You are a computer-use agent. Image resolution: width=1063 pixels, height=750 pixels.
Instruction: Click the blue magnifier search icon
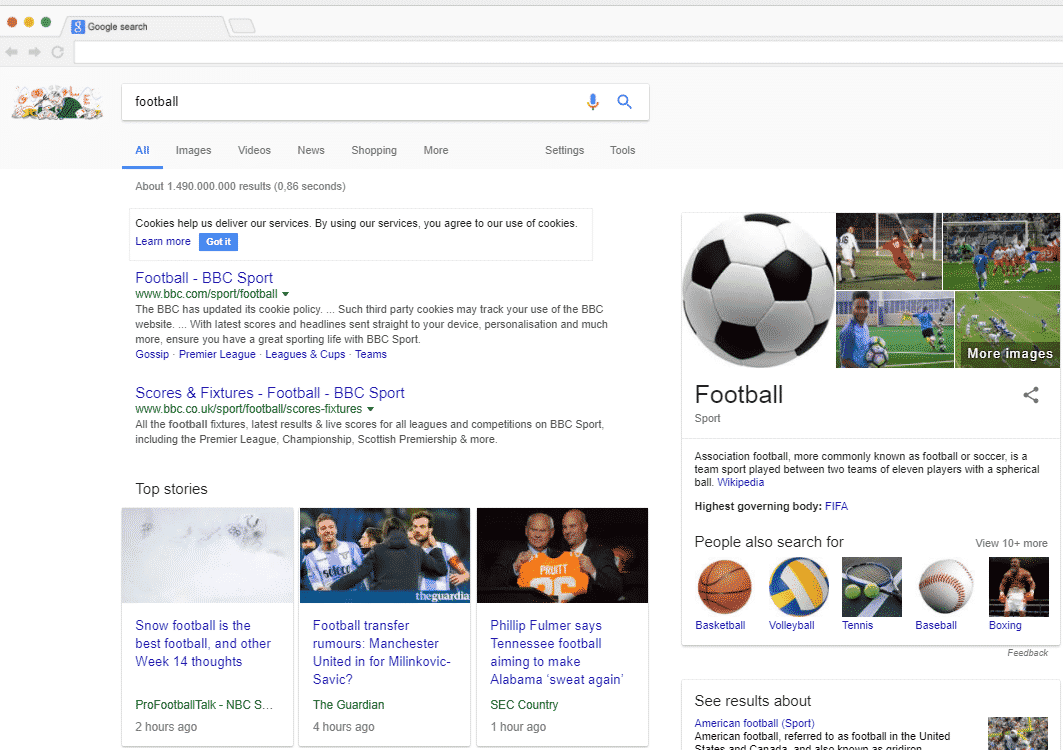624,102
